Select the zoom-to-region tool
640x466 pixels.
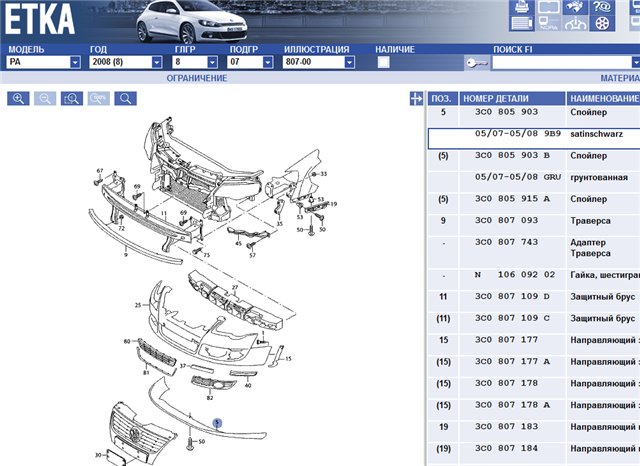point(71,98)
